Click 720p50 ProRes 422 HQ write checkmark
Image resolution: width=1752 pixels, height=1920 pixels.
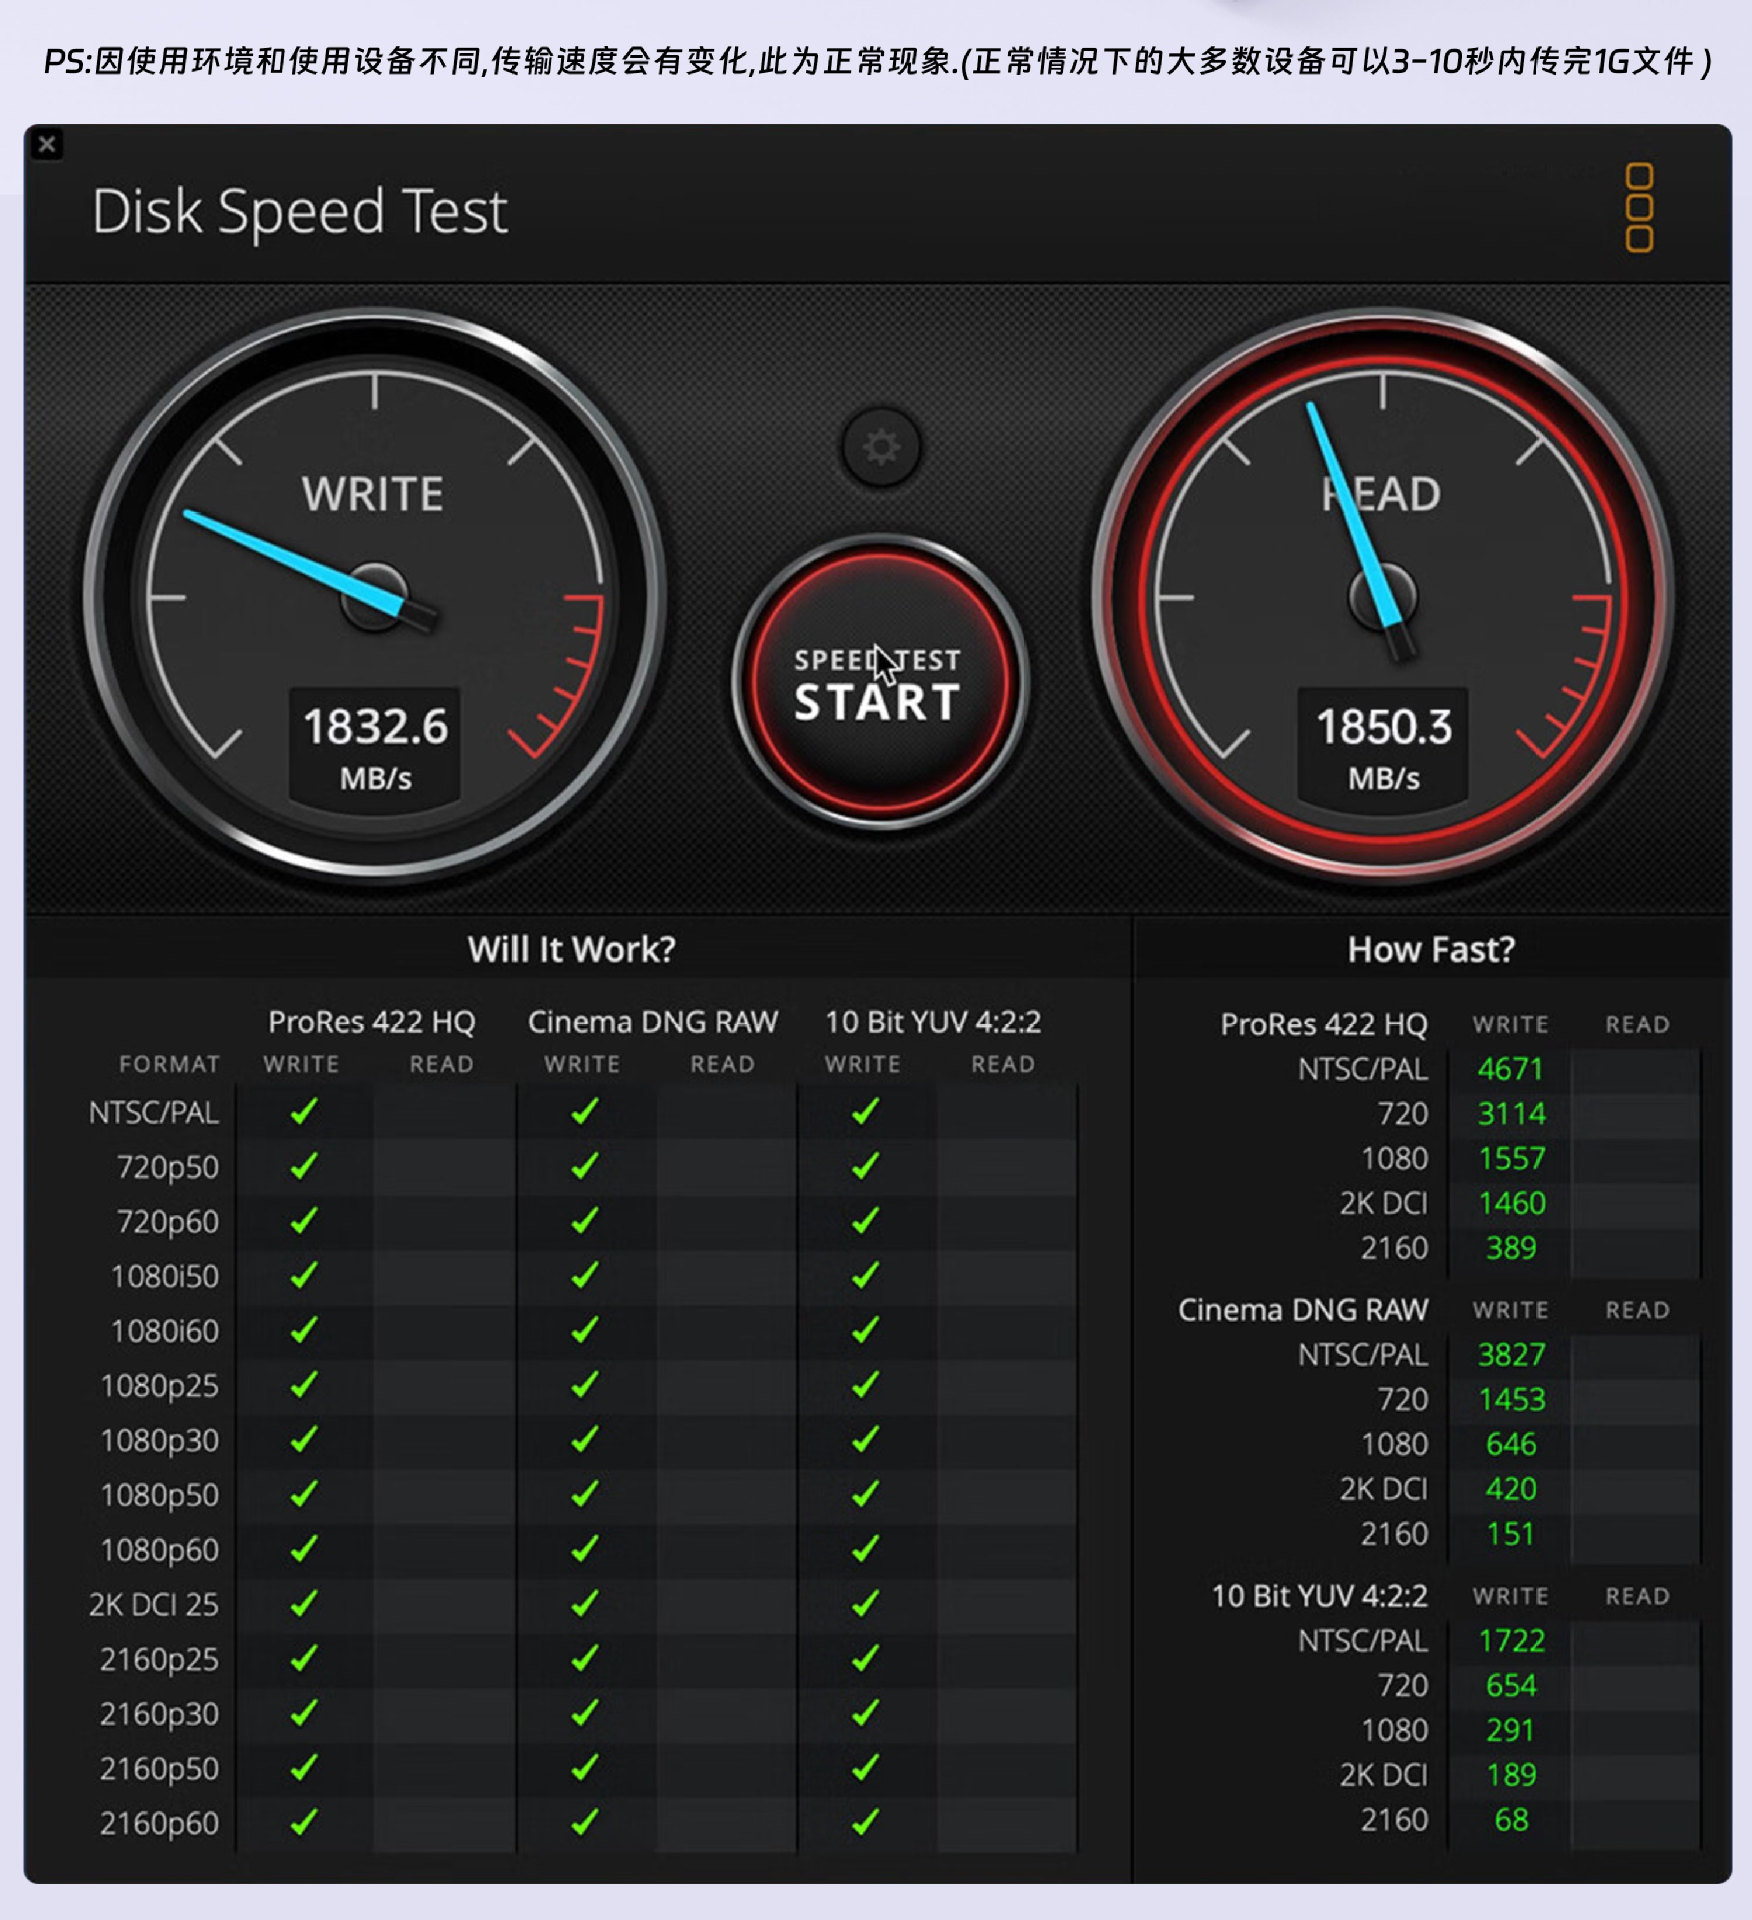(x=304, y=1166)
